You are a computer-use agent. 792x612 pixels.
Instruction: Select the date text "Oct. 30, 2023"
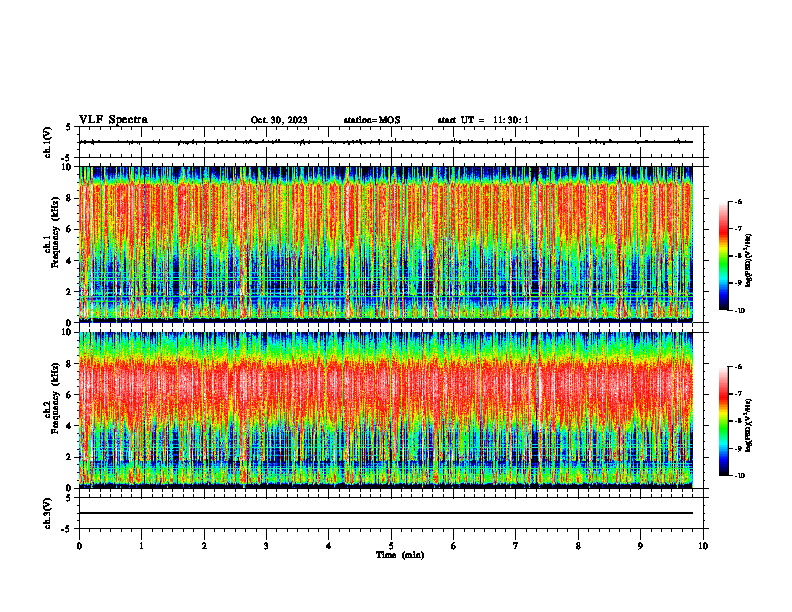tap(279, 120)
